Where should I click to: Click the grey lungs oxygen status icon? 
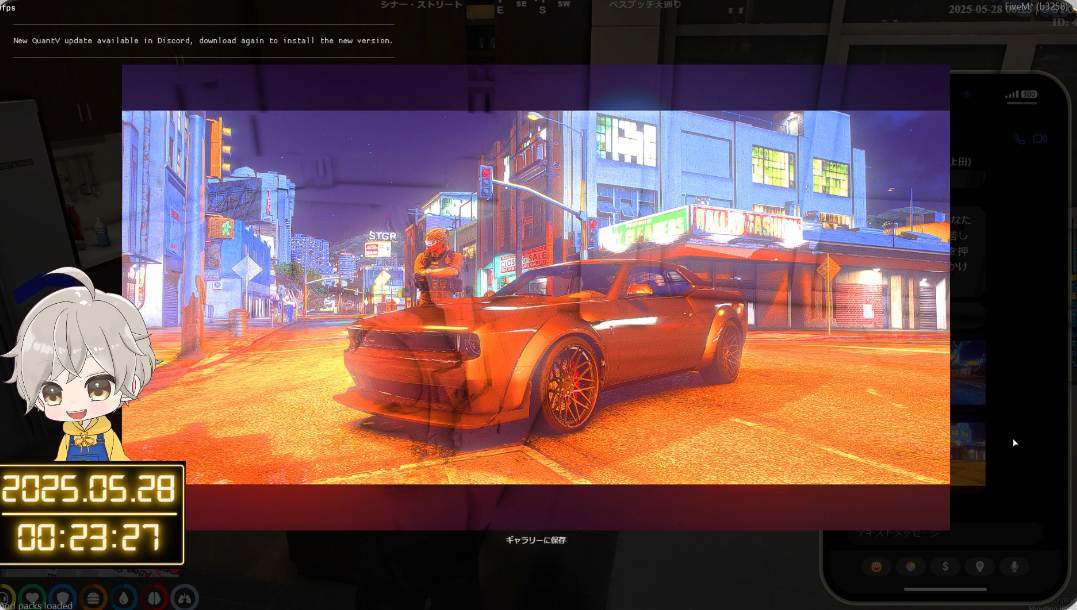point(185,598)
